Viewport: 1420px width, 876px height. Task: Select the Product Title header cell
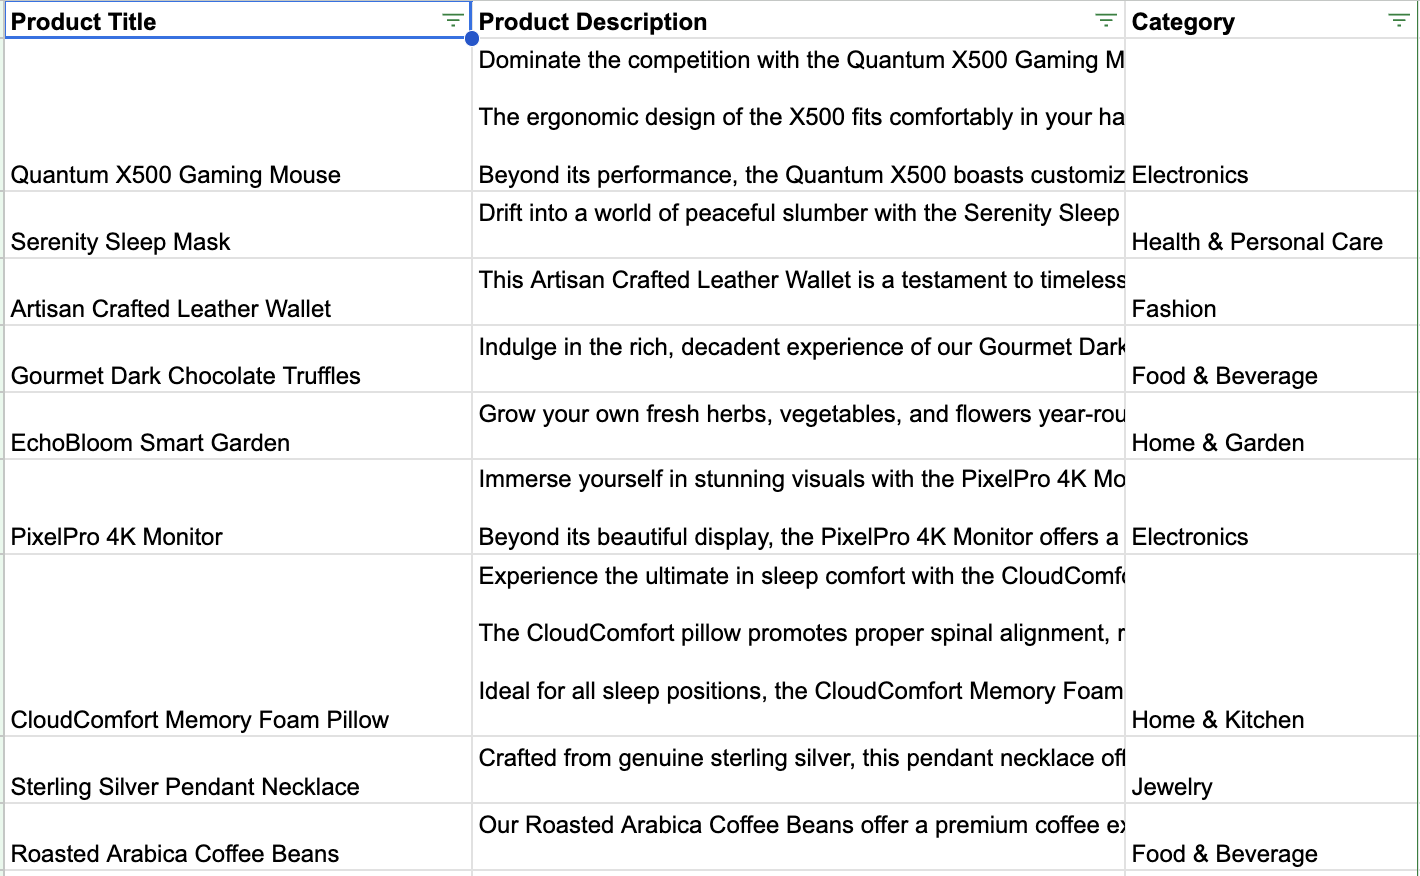click(200, 20)
